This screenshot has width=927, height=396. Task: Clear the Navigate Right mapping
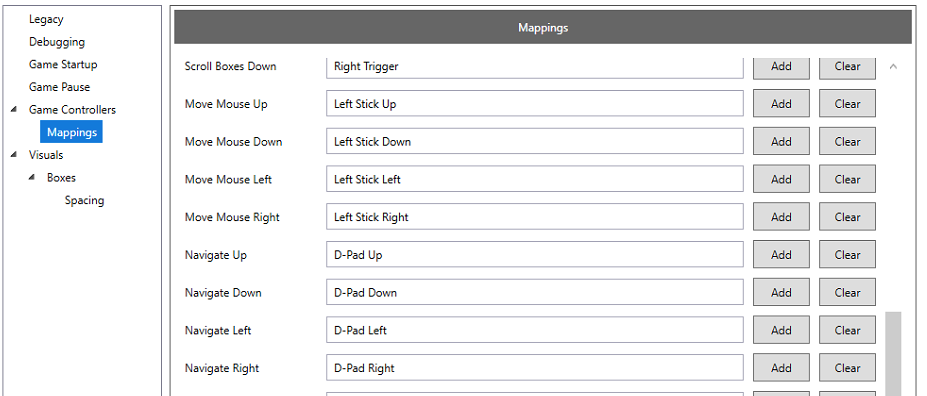coord(847,368)
